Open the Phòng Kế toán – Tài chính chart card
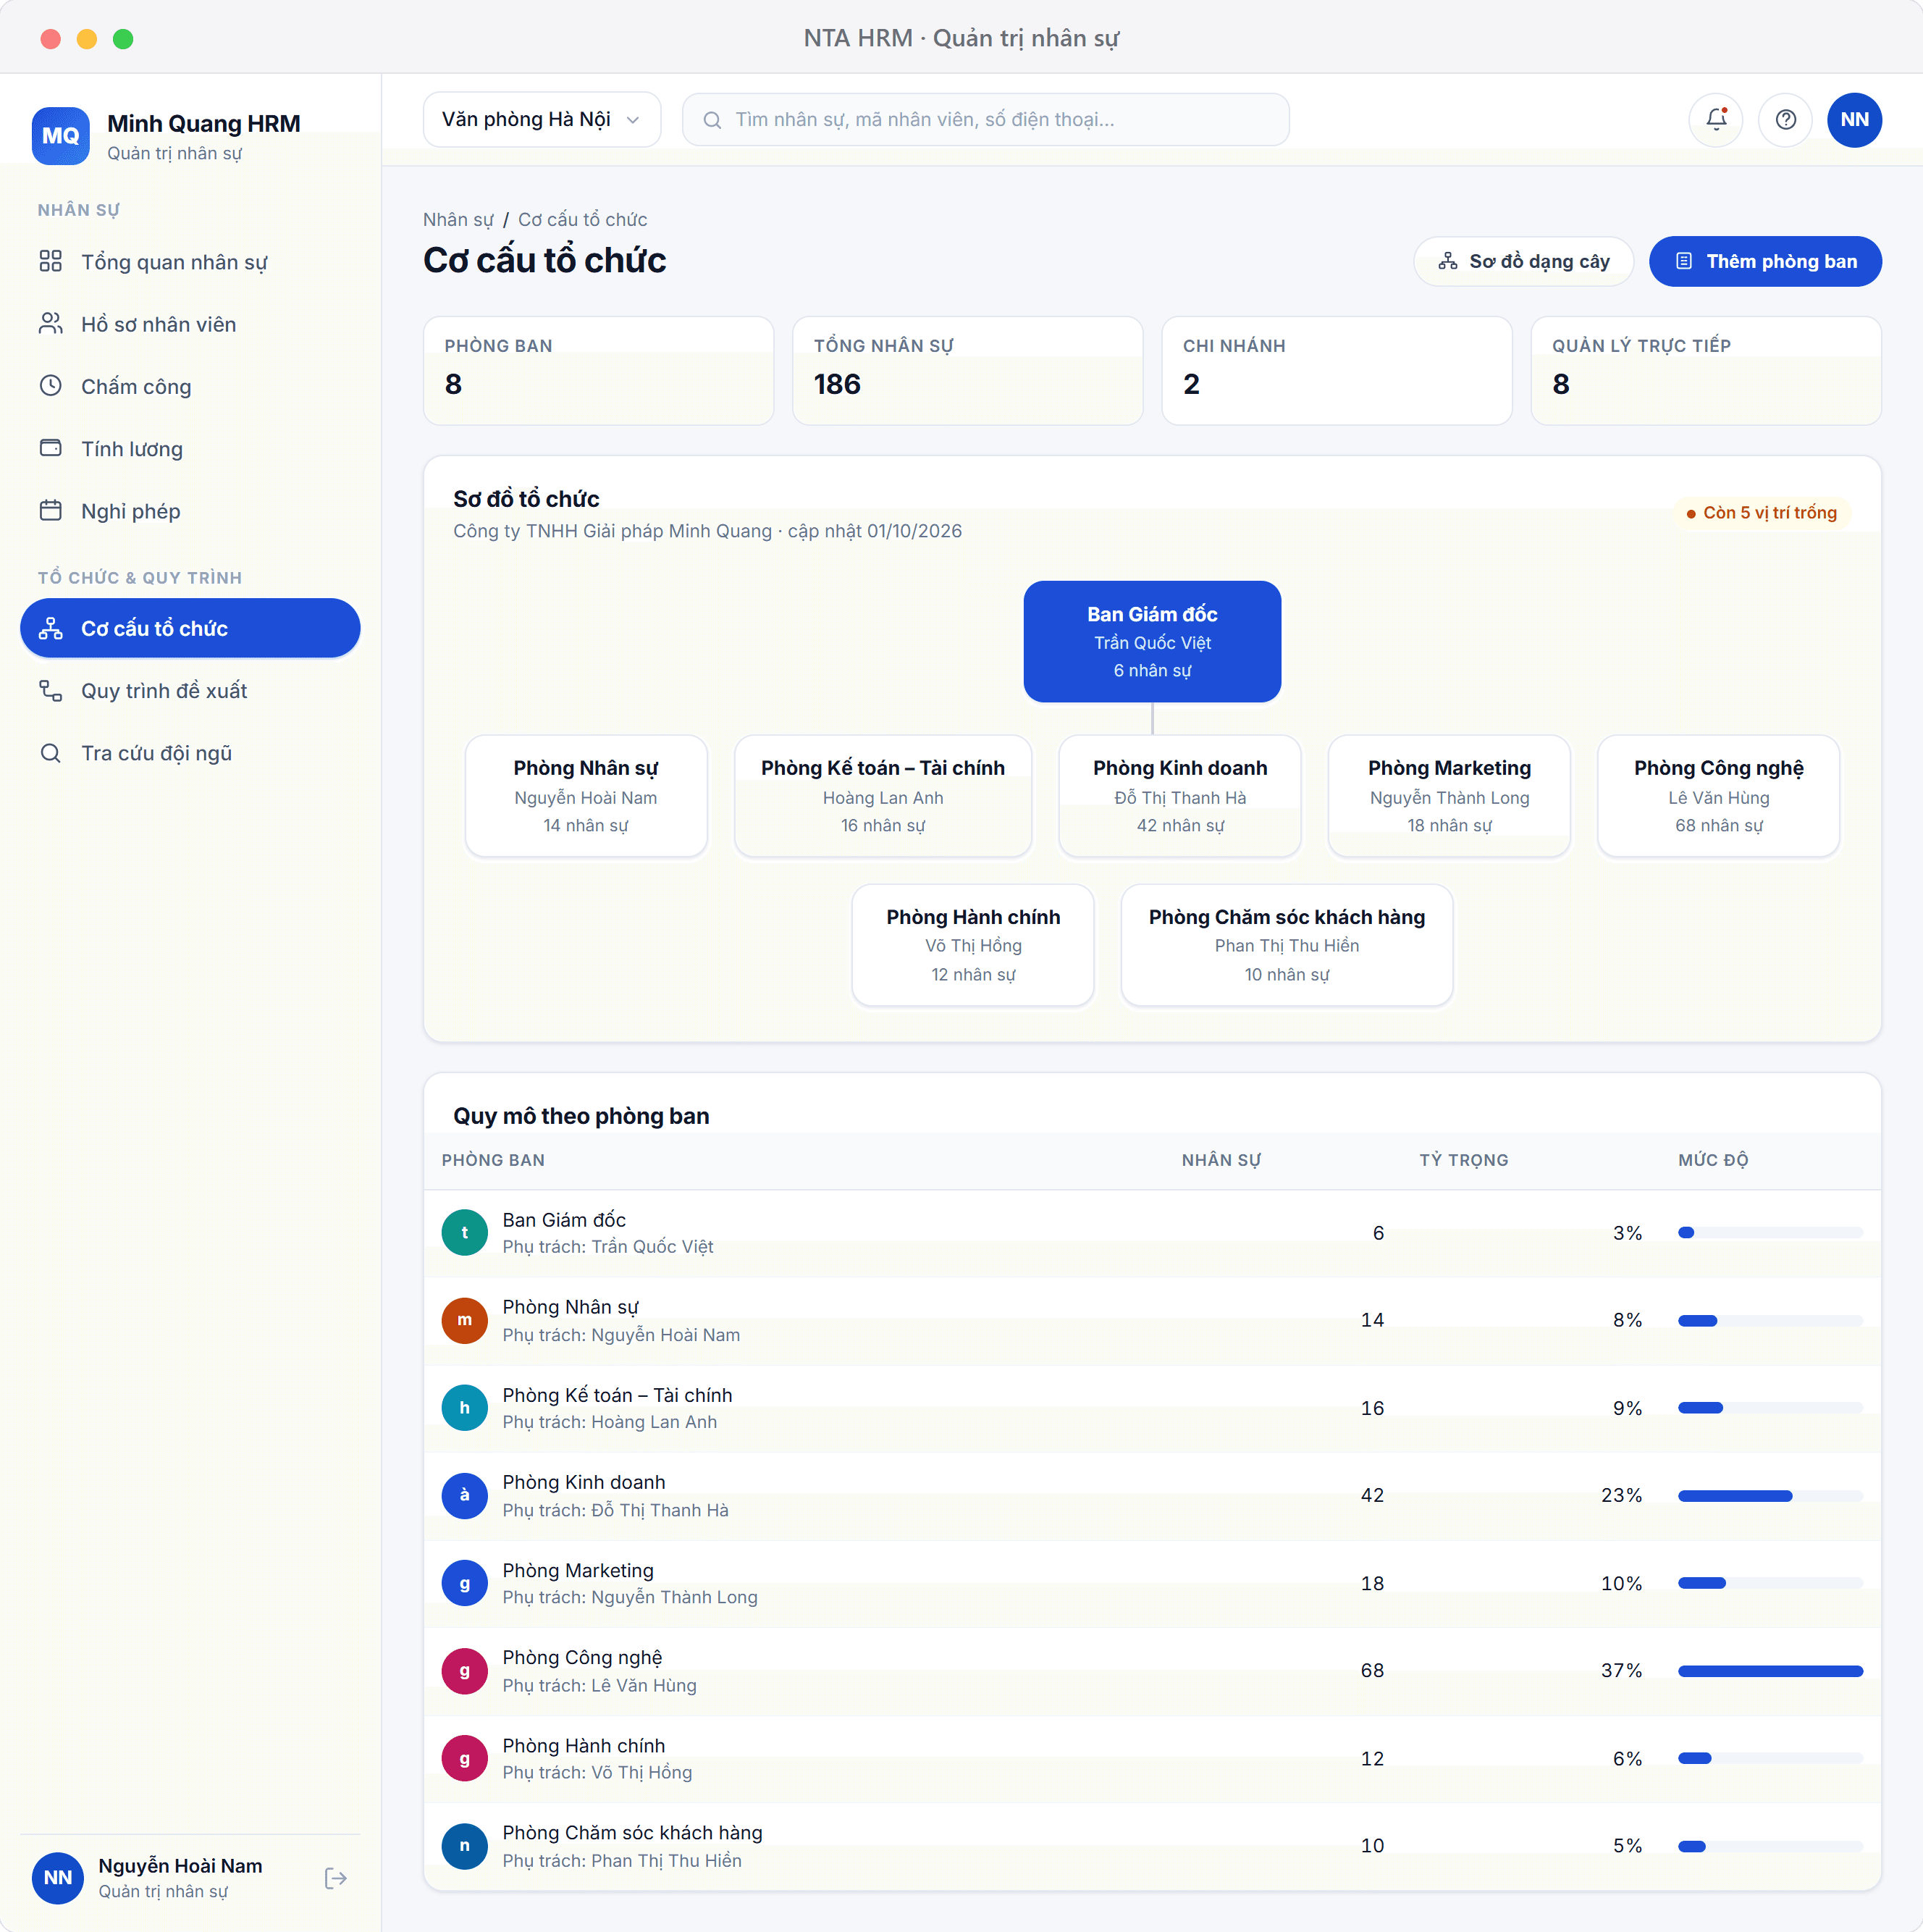The height and width of the screenshot is (1932, 1923). (883, 796)
